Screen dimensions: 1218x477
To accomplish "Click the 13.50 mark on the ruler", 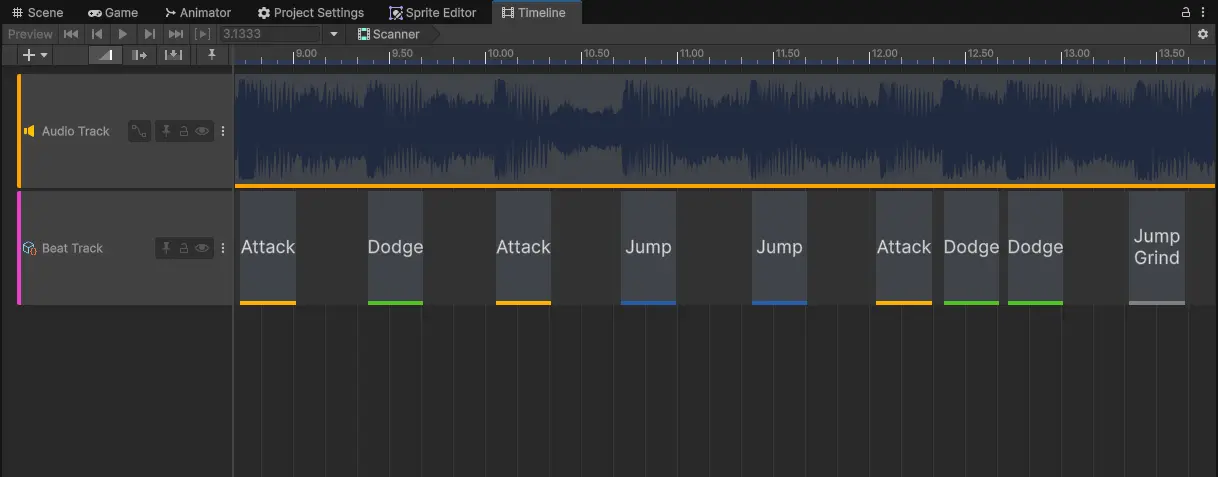I will [x=1171, y=54].
